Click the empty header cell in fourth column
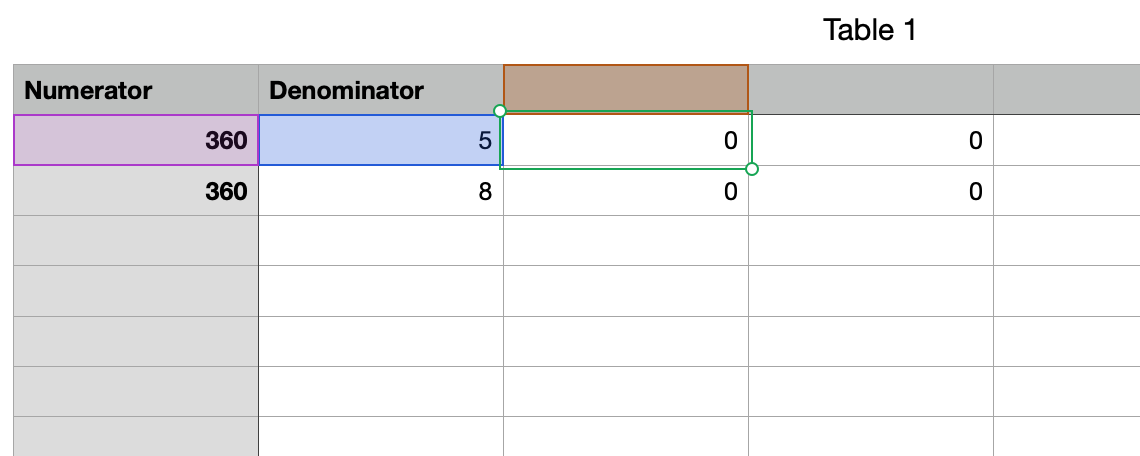Screen dimensions: 1140x456 (x=870, y=90)
